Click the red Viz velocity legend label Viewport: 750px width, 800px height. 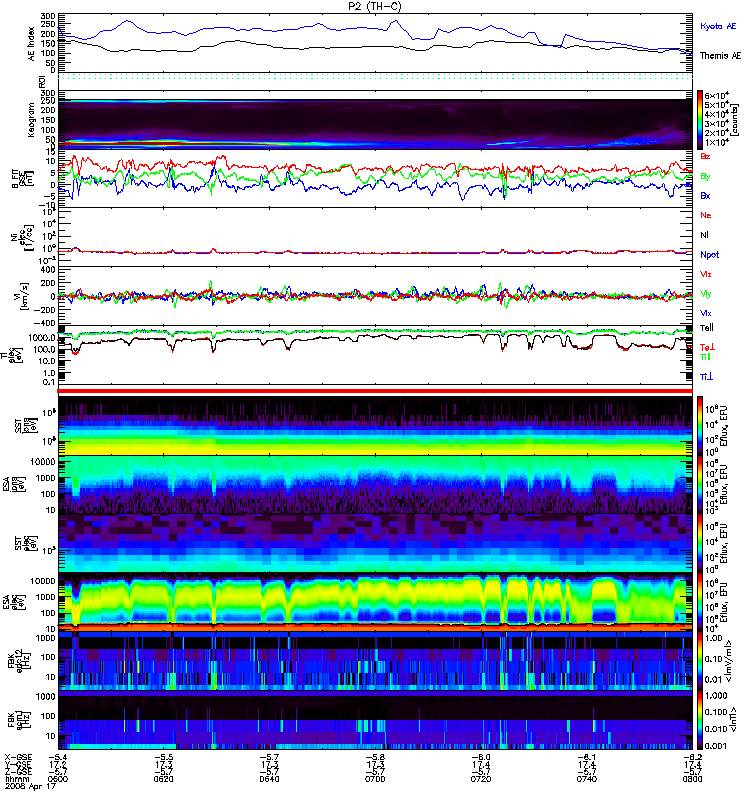[x=706, y=274]
